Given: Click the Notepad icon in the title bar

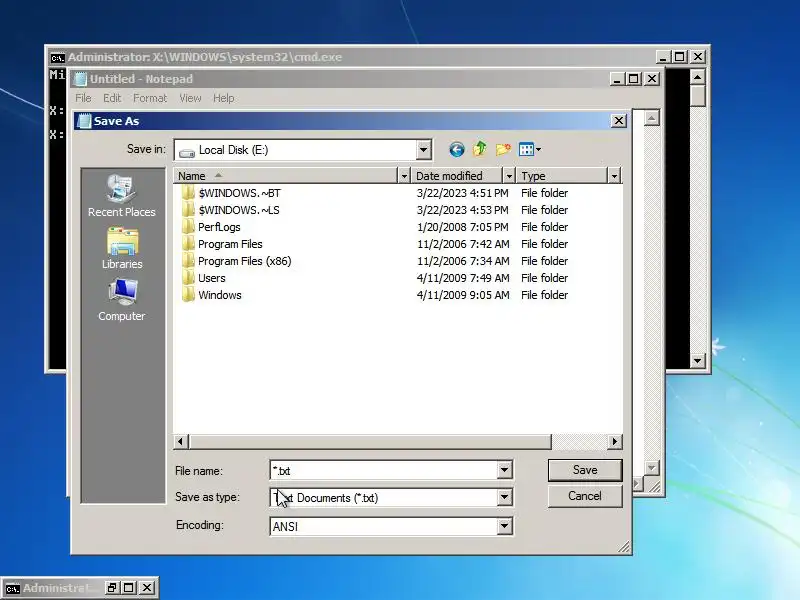Looking at the screenshot, I should [x=81, y=79].
